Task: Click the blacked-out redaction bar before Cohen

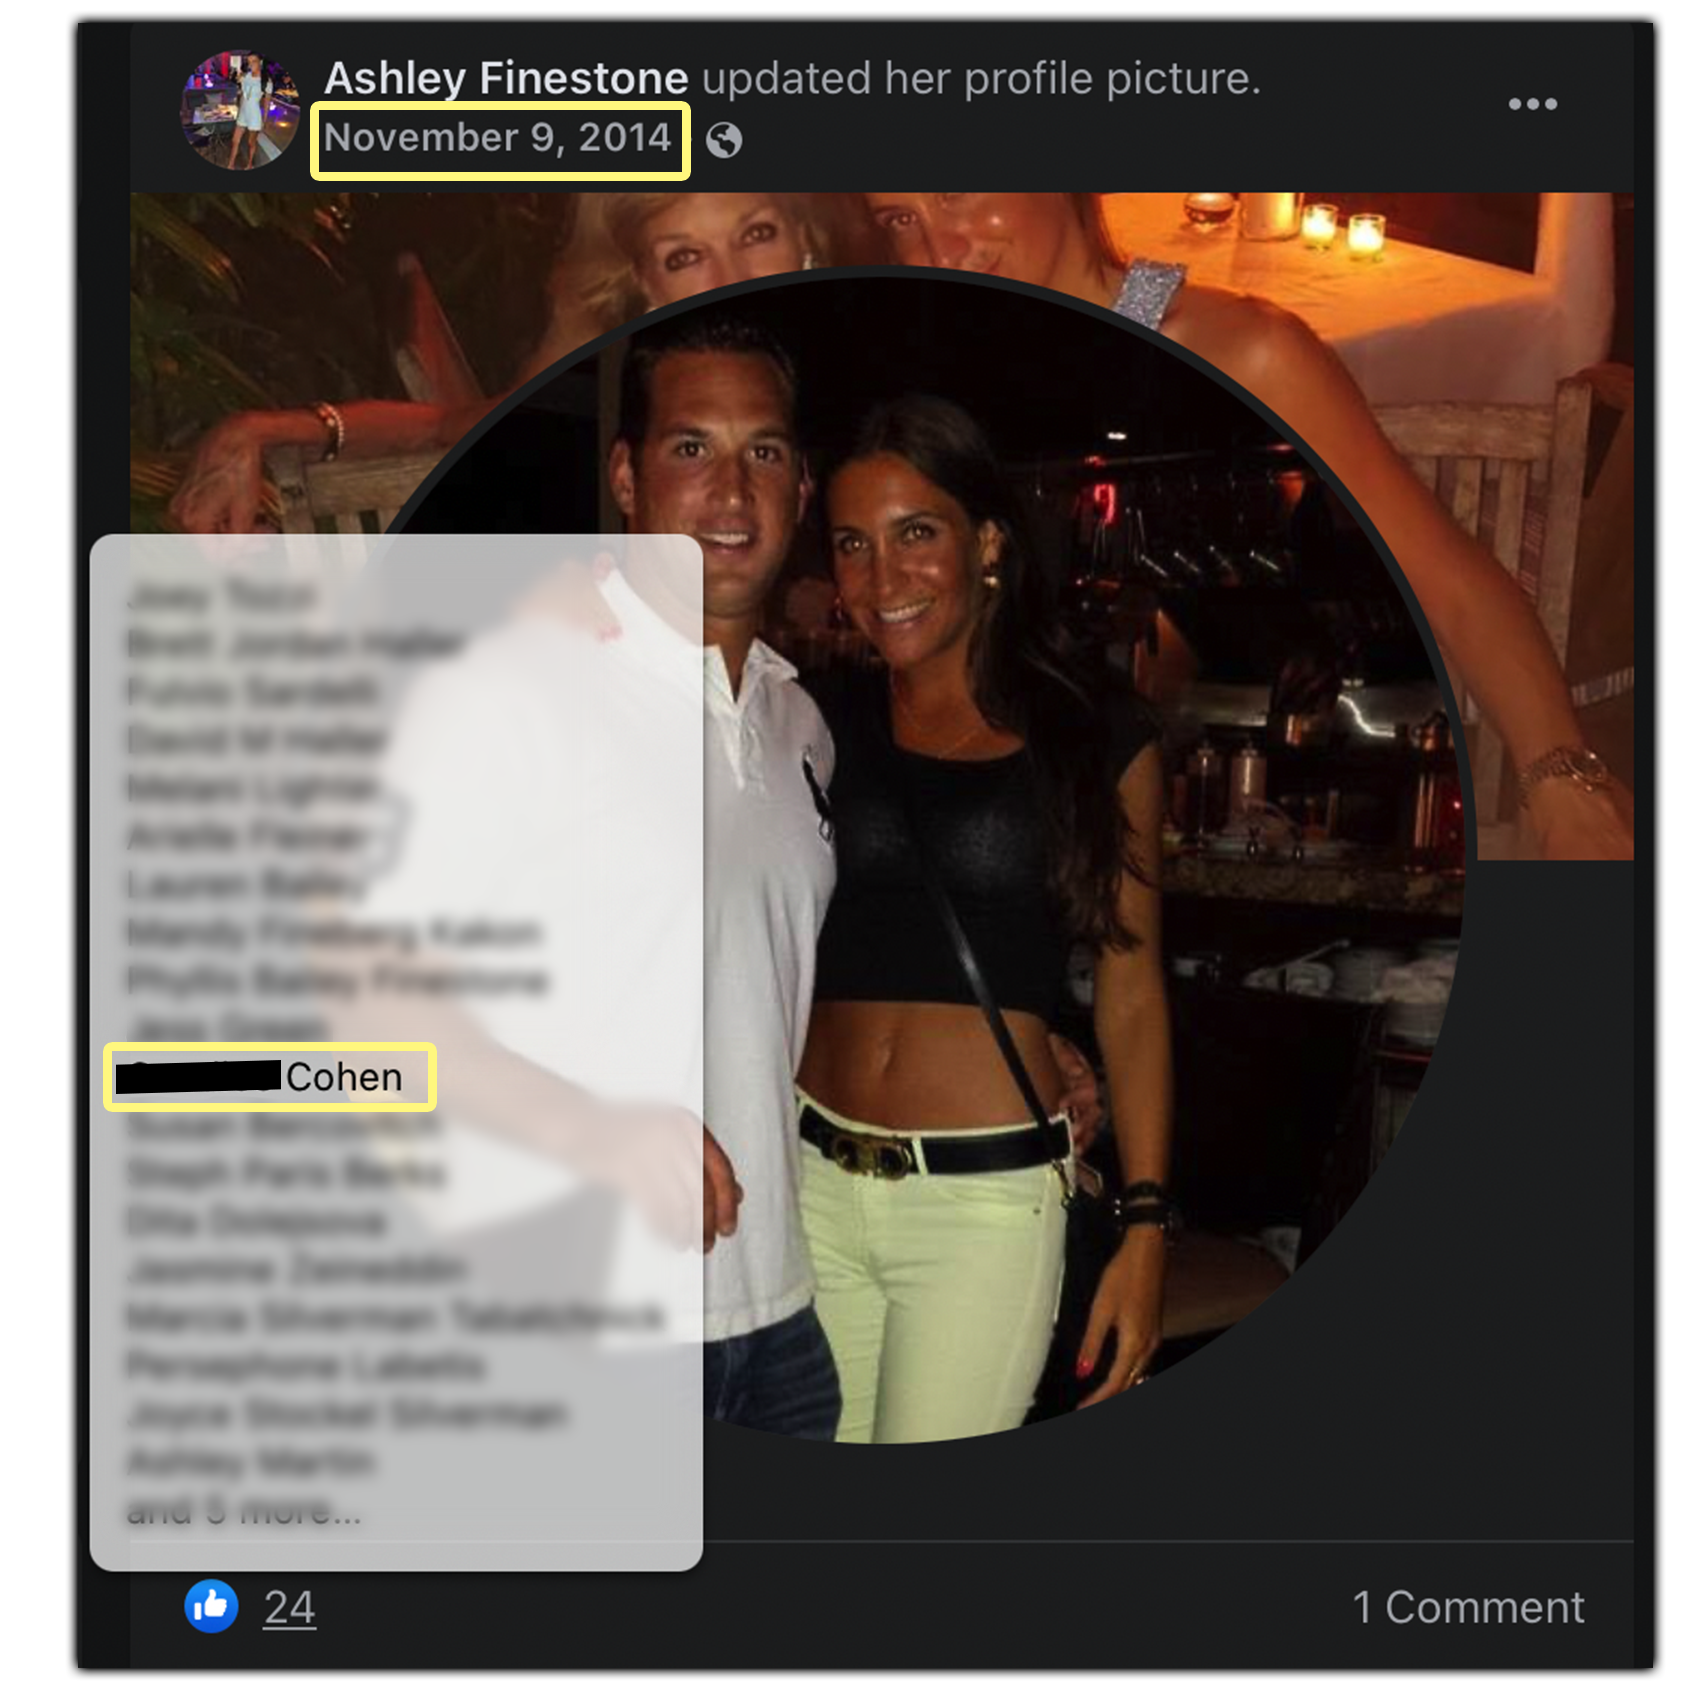Action: click(198, 1077)
